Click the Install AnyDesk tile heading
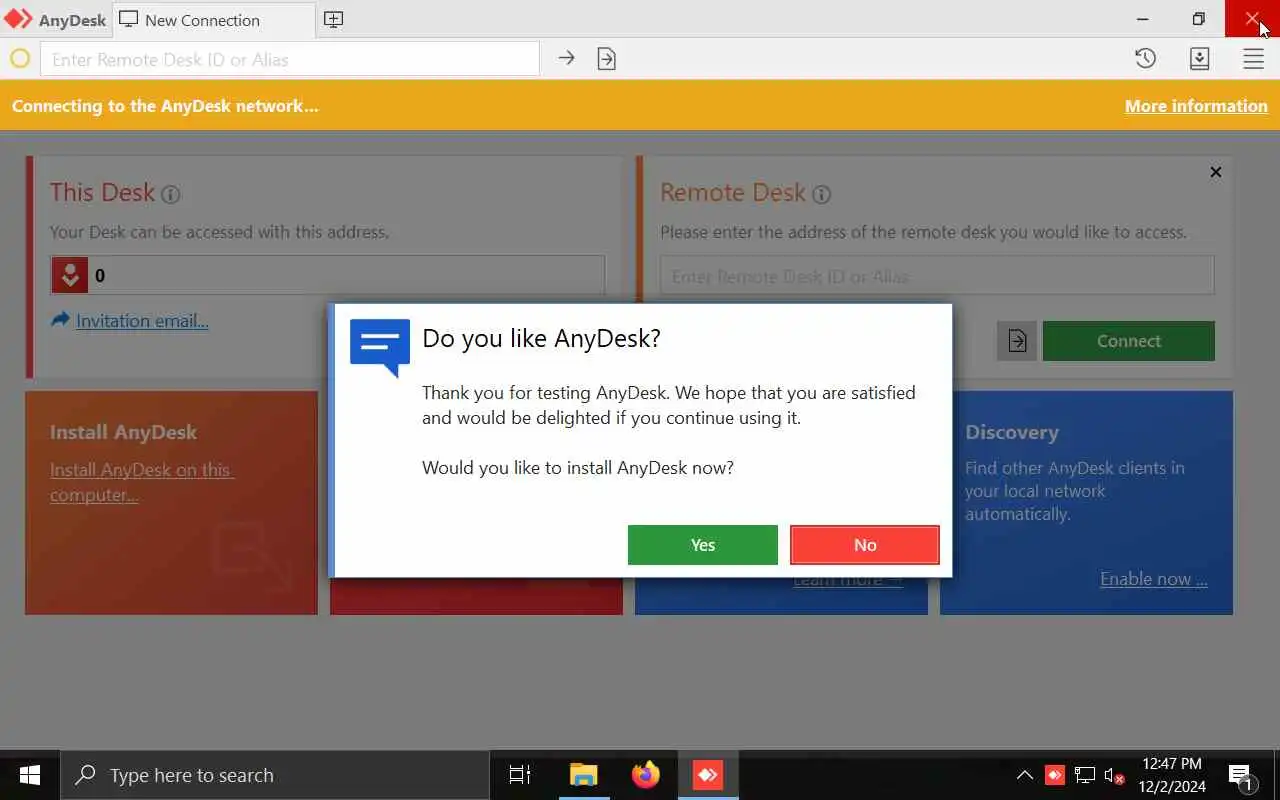Viewport: 1280px width, 800px height. [123, 432]
